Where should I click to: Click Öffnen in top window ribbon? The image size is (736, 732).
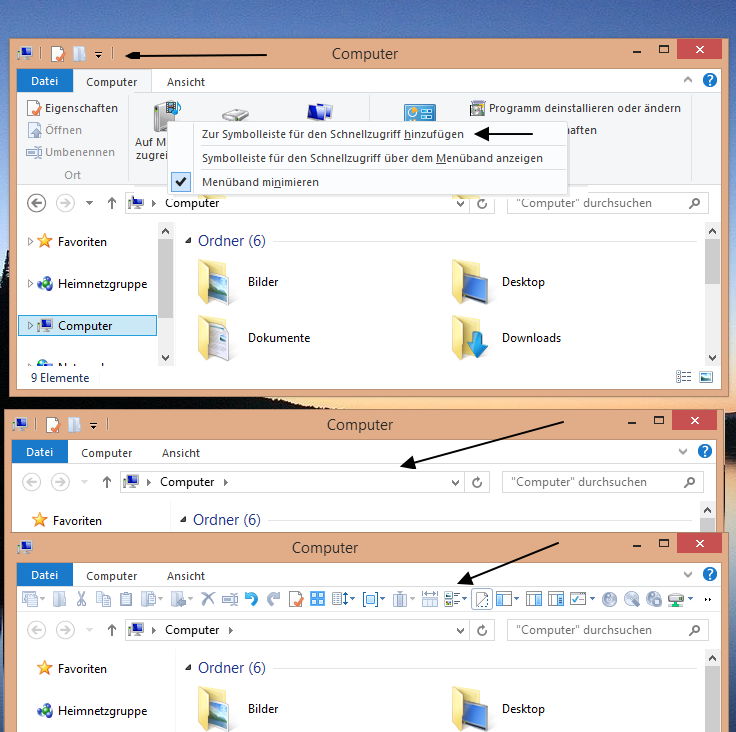pyautogui.click(x=55, y=130)
